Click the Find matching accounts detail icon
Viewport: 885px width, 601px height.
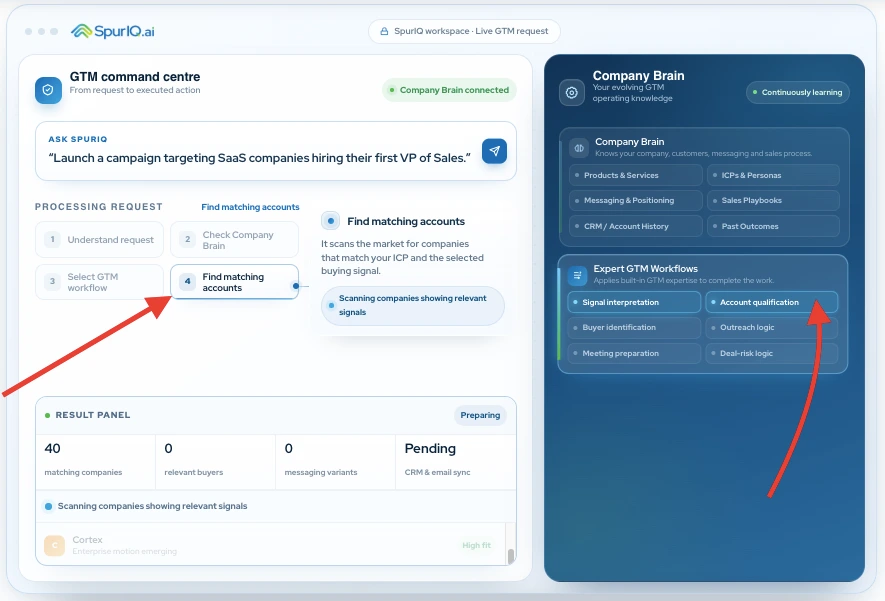tap(331, 221)
